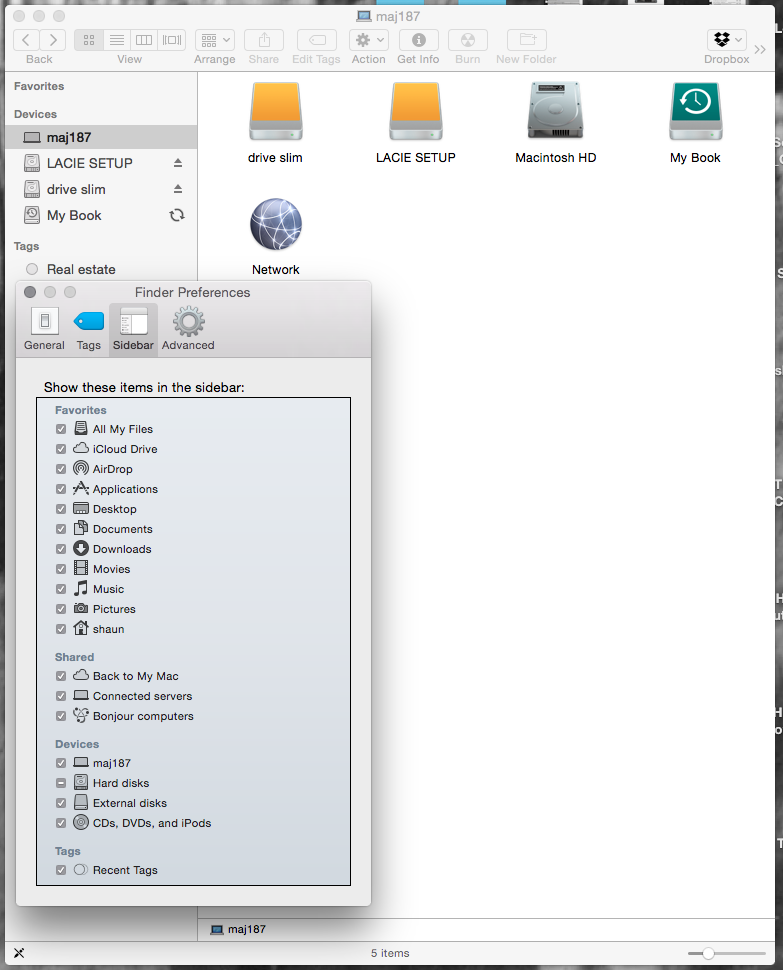
Task: Open the Arrange dropdown
Action: pyautogui.click(x=215, y=40)
